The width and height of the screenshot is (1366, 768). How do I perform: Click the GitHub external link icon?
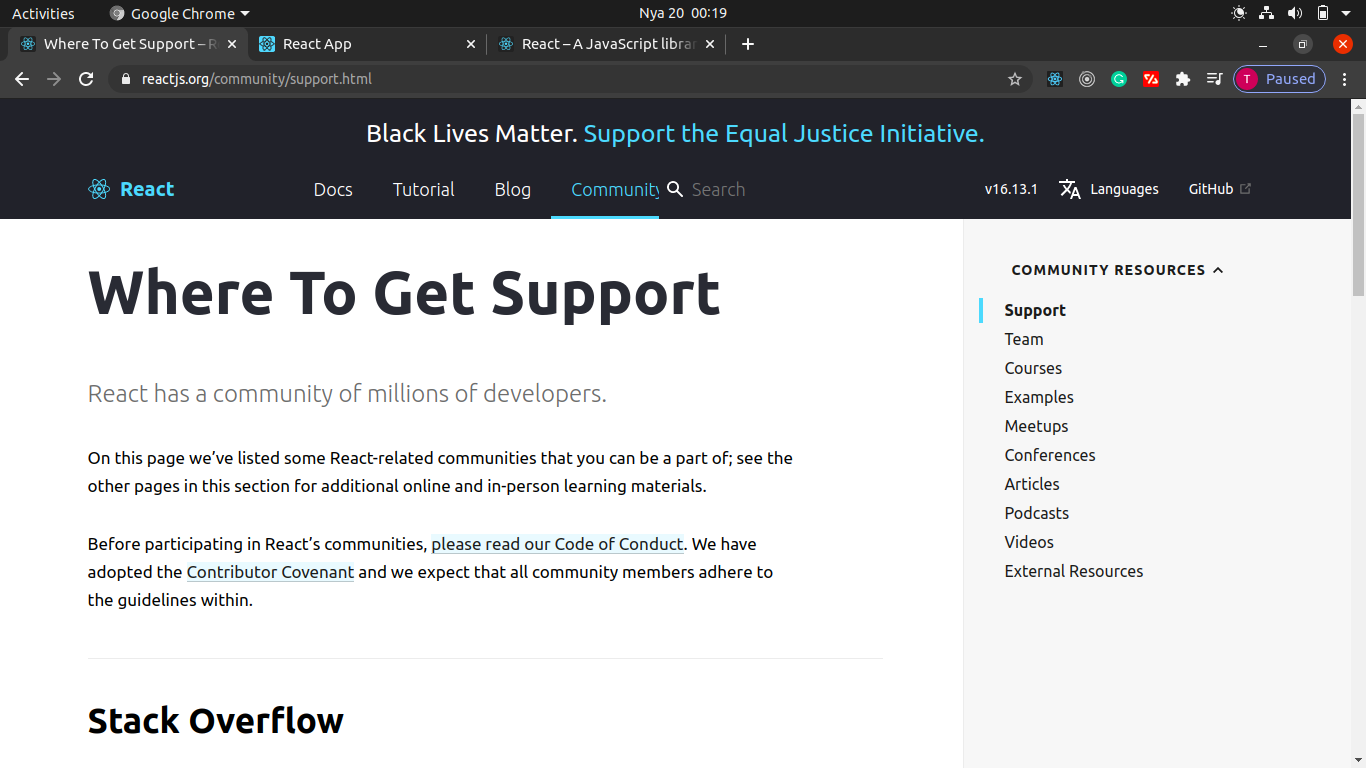(x=1245, y=188)
